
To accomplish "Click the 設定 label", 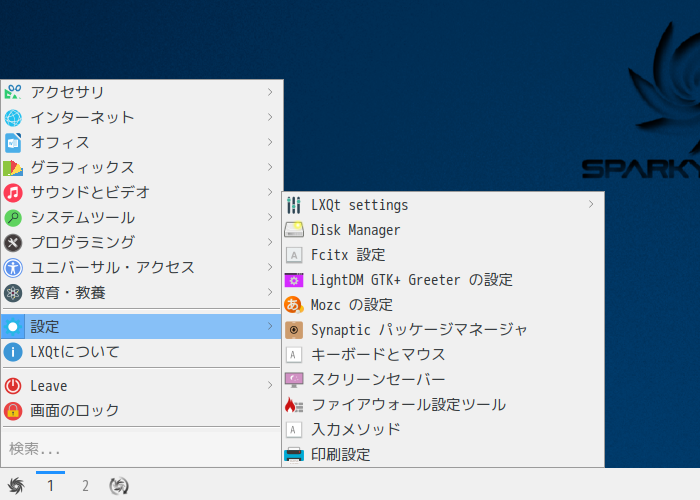I will click(x=45, y=326).
